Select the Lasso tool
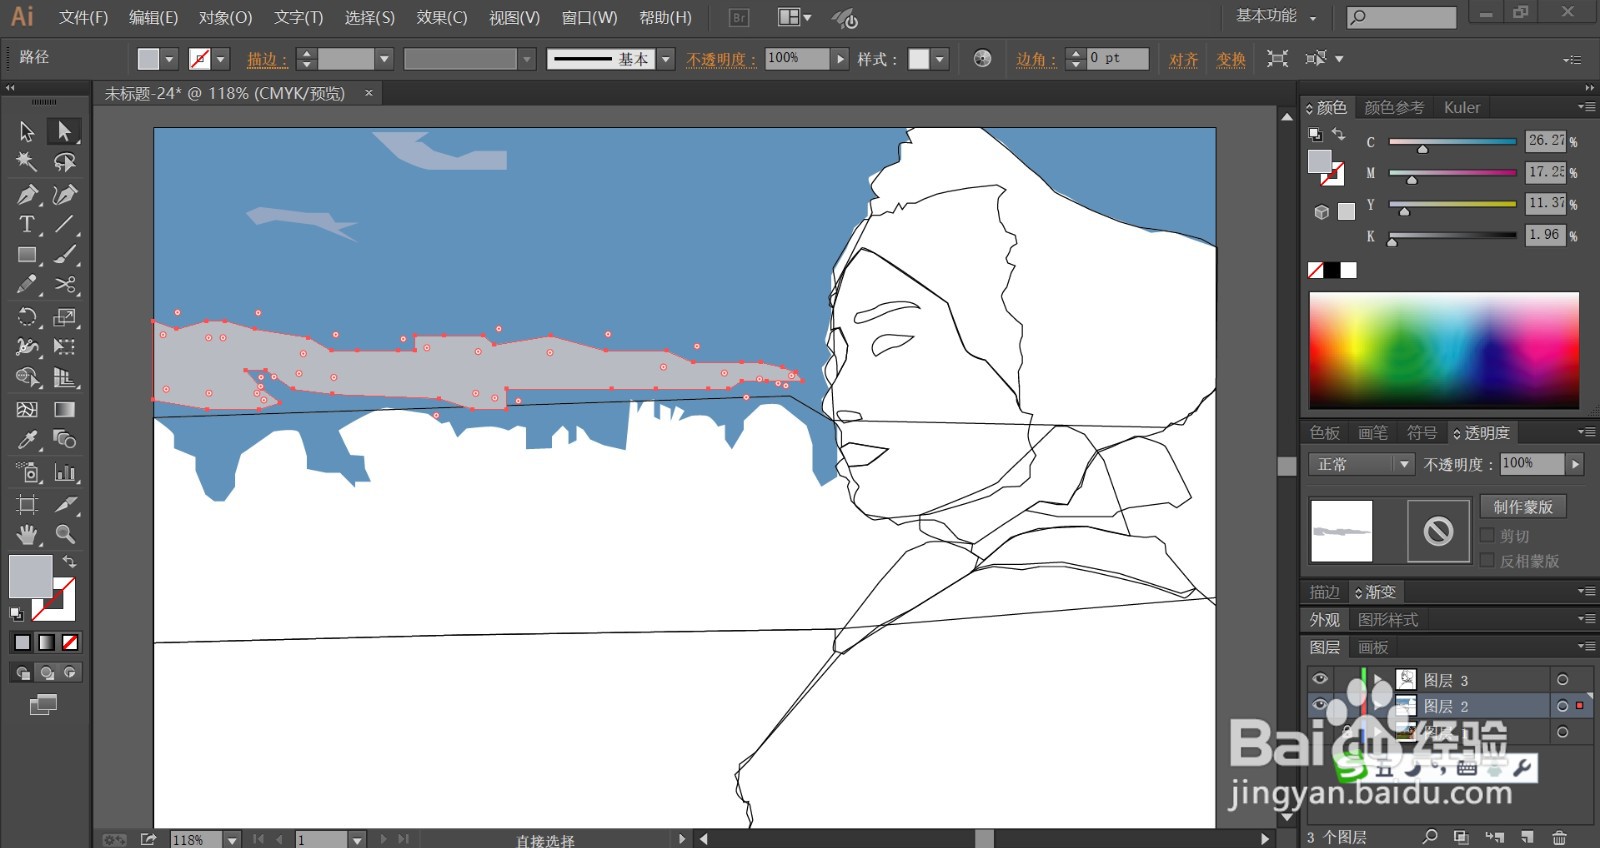The height and width of the screenshot is (848, 1600). point(65,162)
